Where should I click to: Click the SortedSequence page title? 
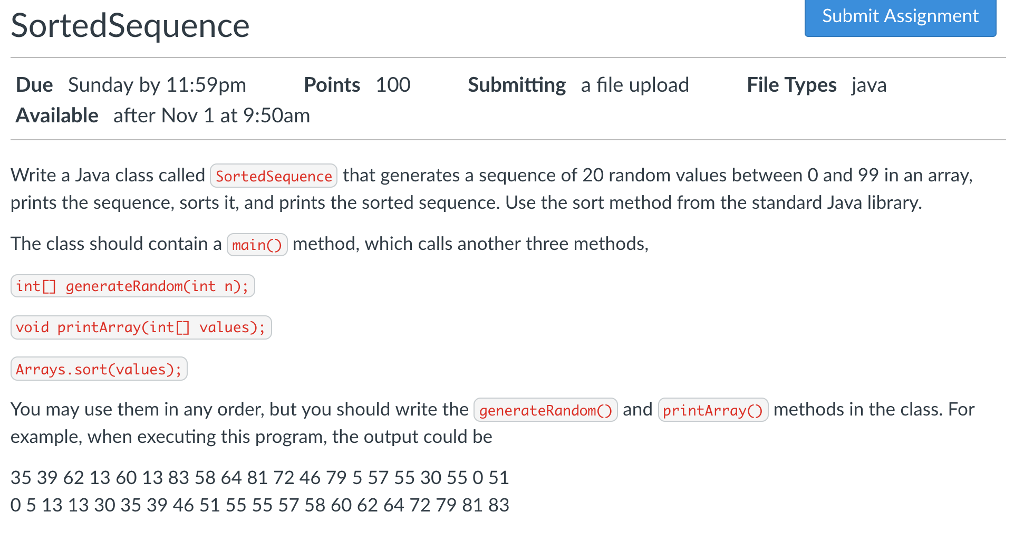[130, 26]
